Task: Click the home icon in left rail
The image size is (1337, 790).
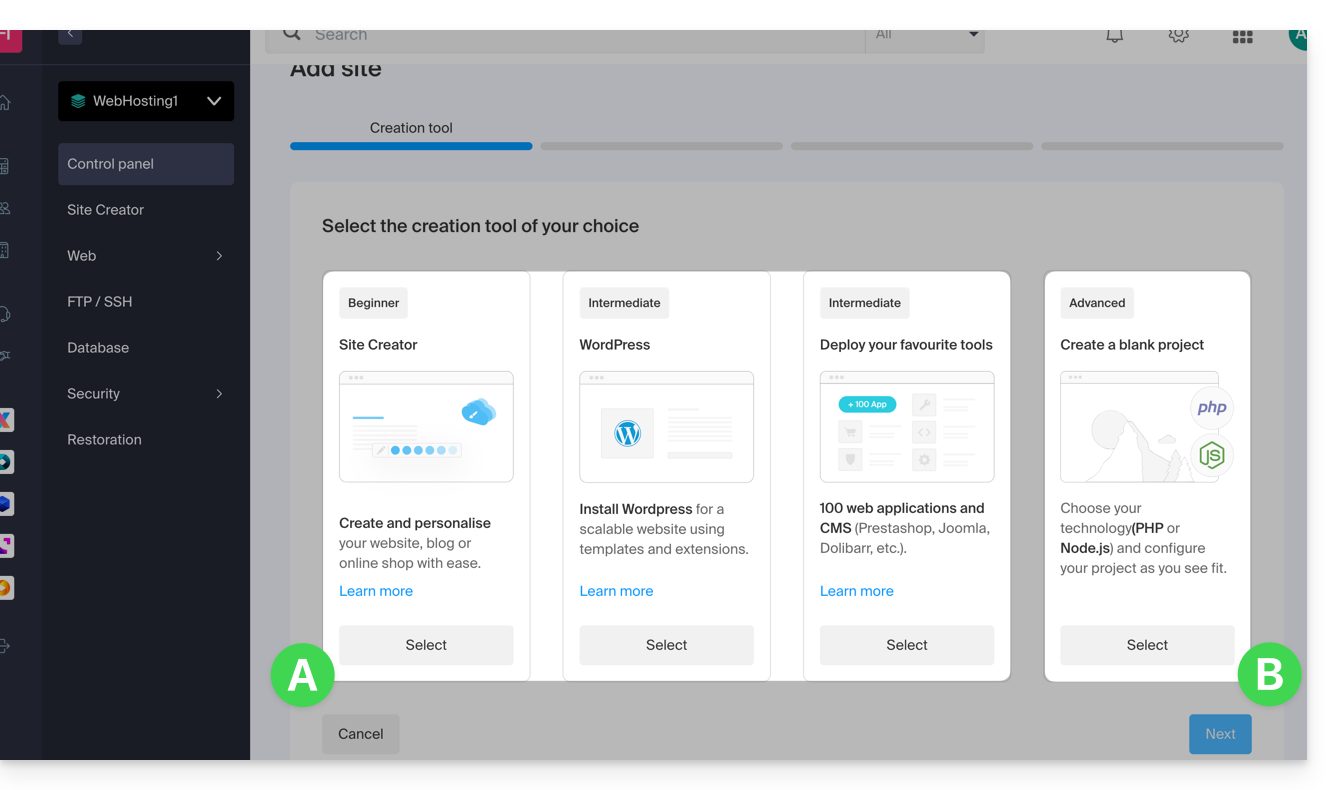Action: 5,102
